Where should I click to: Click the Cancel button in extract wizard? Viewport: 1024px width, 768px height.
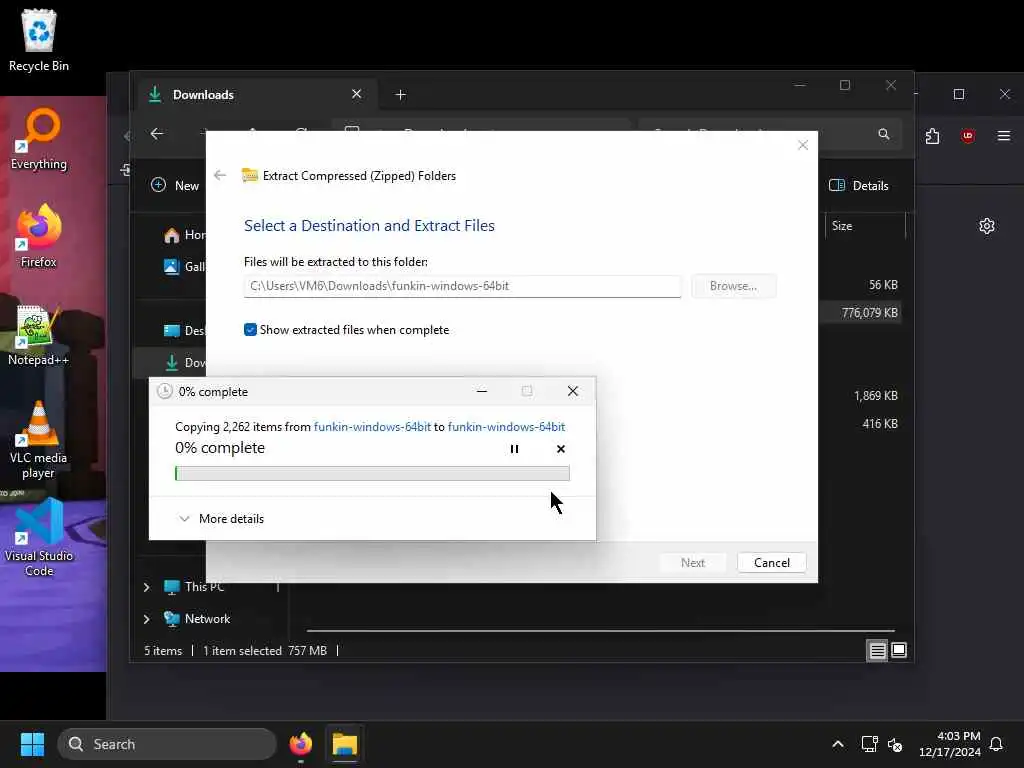771,562
